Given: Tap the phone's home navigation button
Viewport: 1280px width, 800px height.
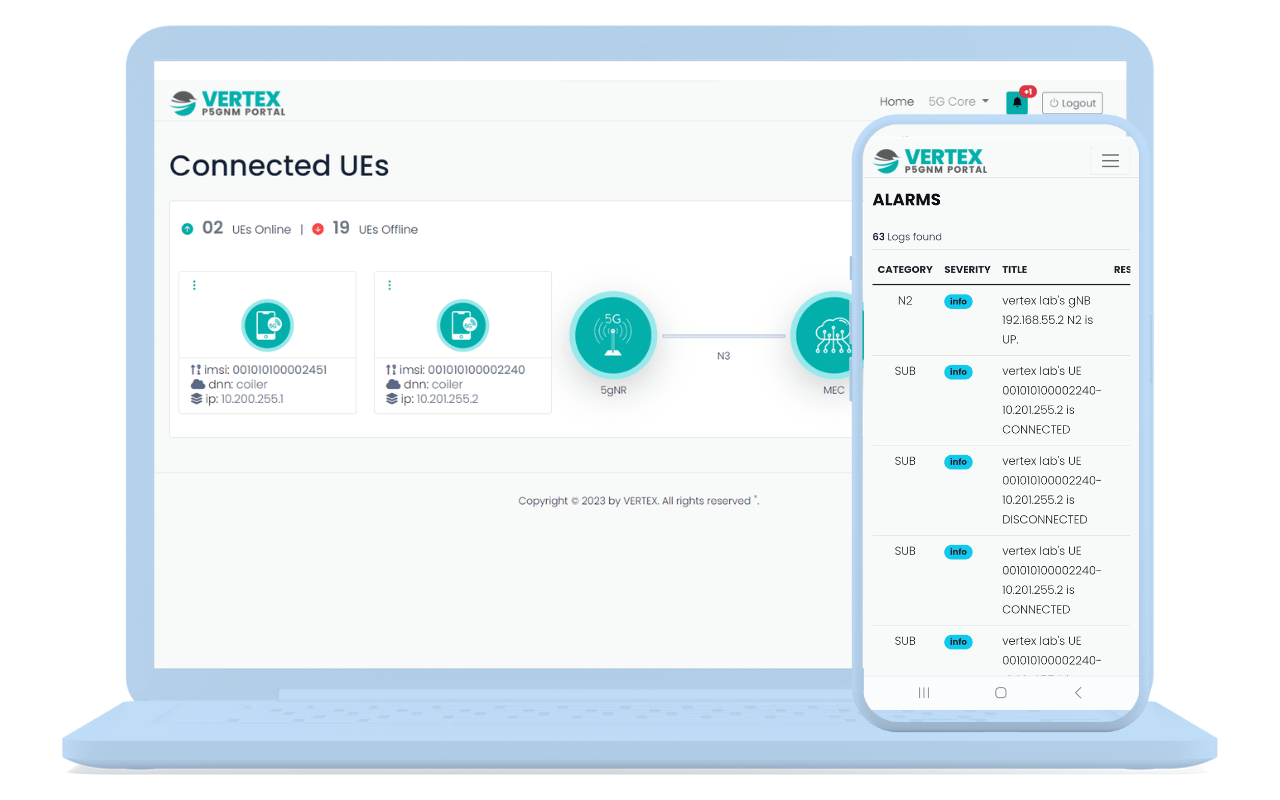Looking at the screenshot, I should [1001, 692].
